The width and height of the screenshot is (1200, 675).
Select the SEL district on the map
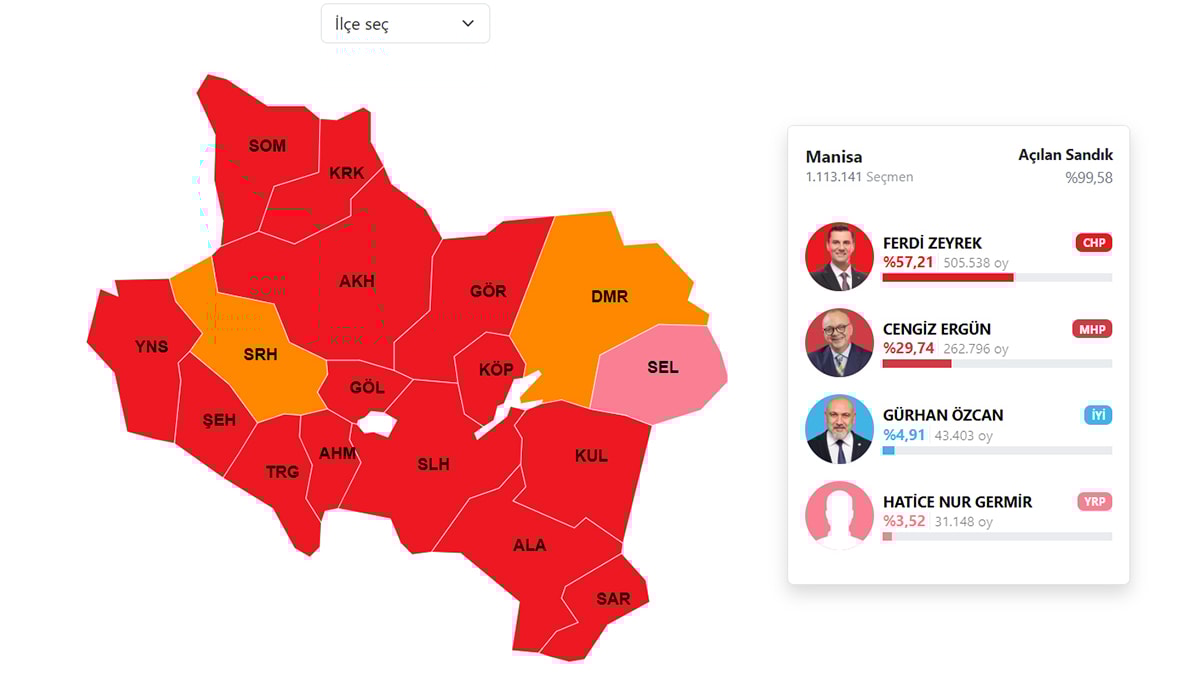click(x=662, y=366)
